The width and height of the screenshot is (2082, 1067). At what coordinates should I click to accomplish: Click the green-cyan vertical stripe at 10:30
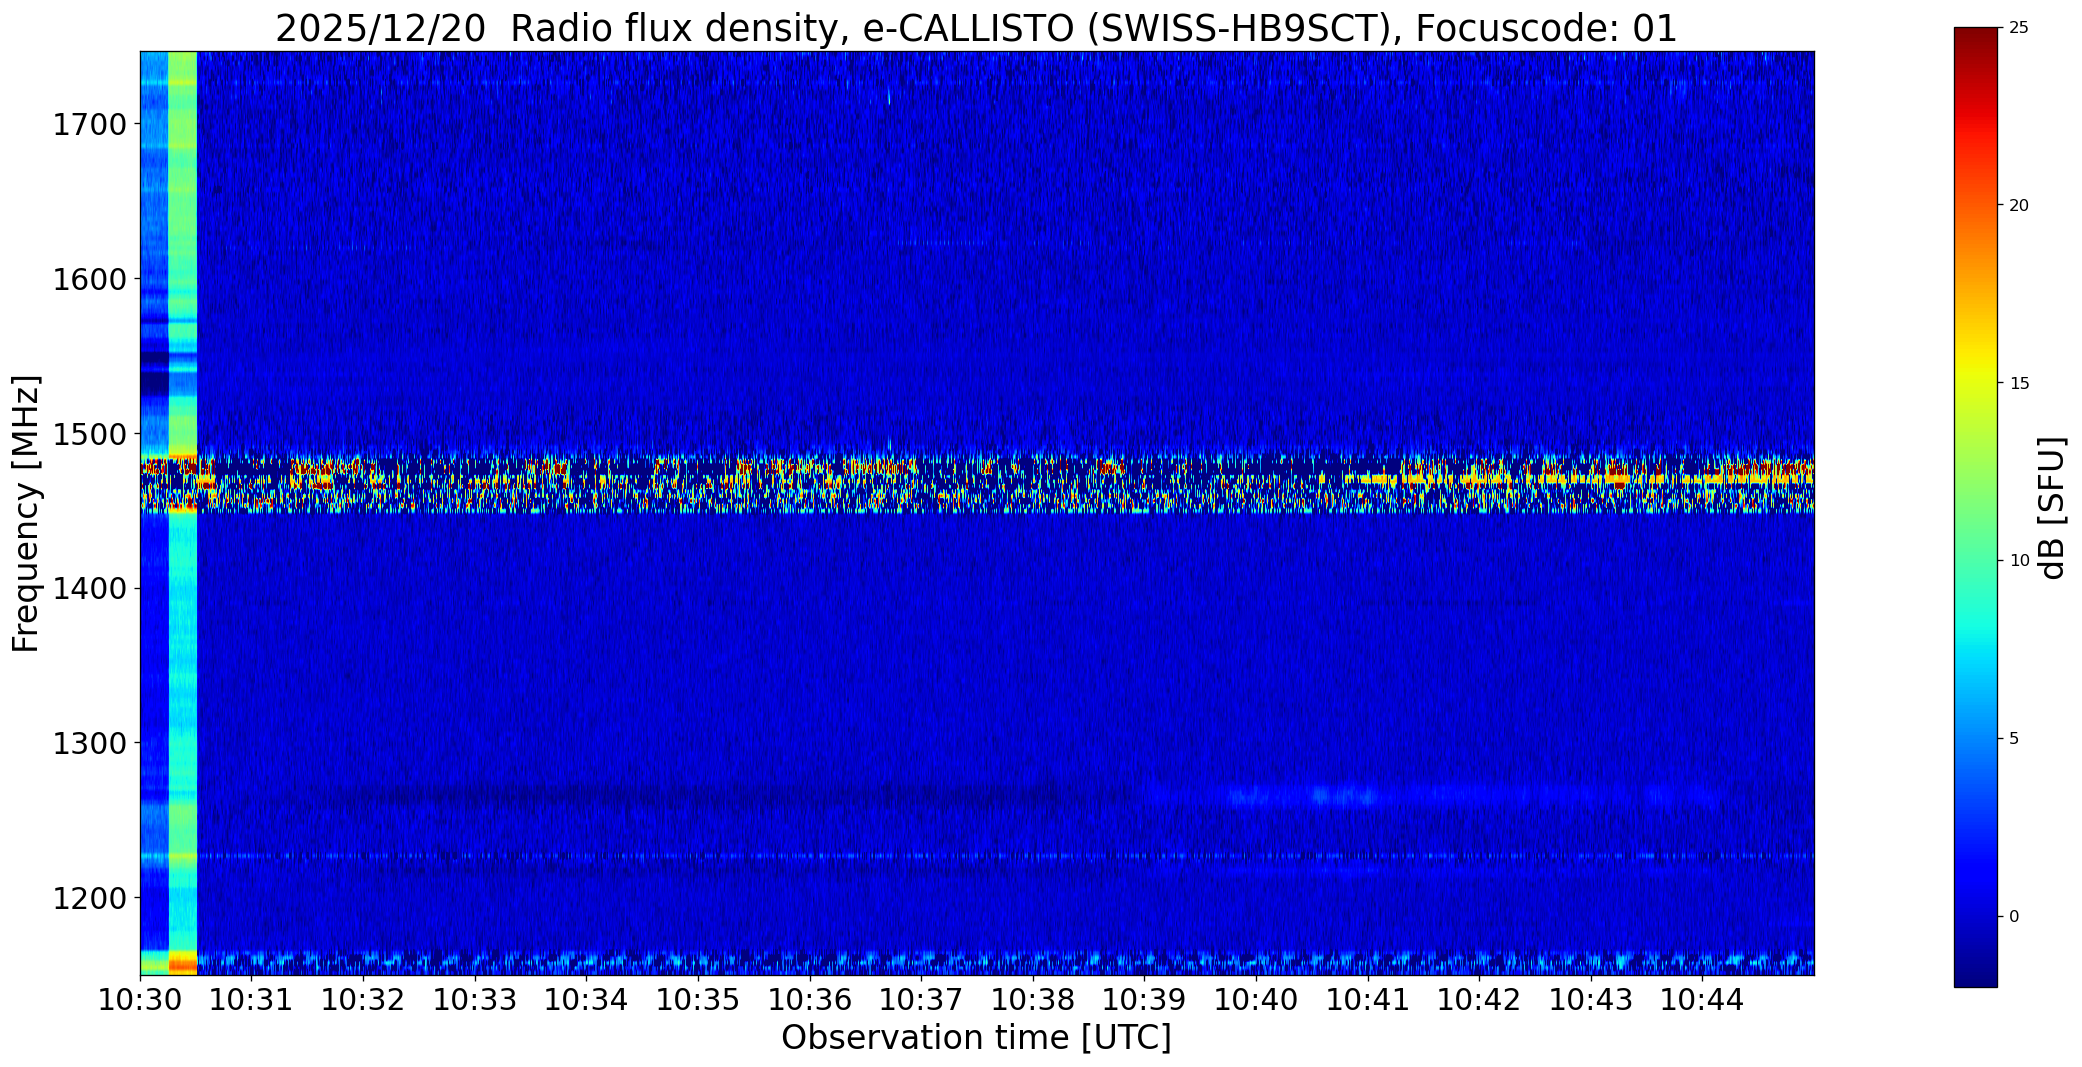tap(183, 513)
